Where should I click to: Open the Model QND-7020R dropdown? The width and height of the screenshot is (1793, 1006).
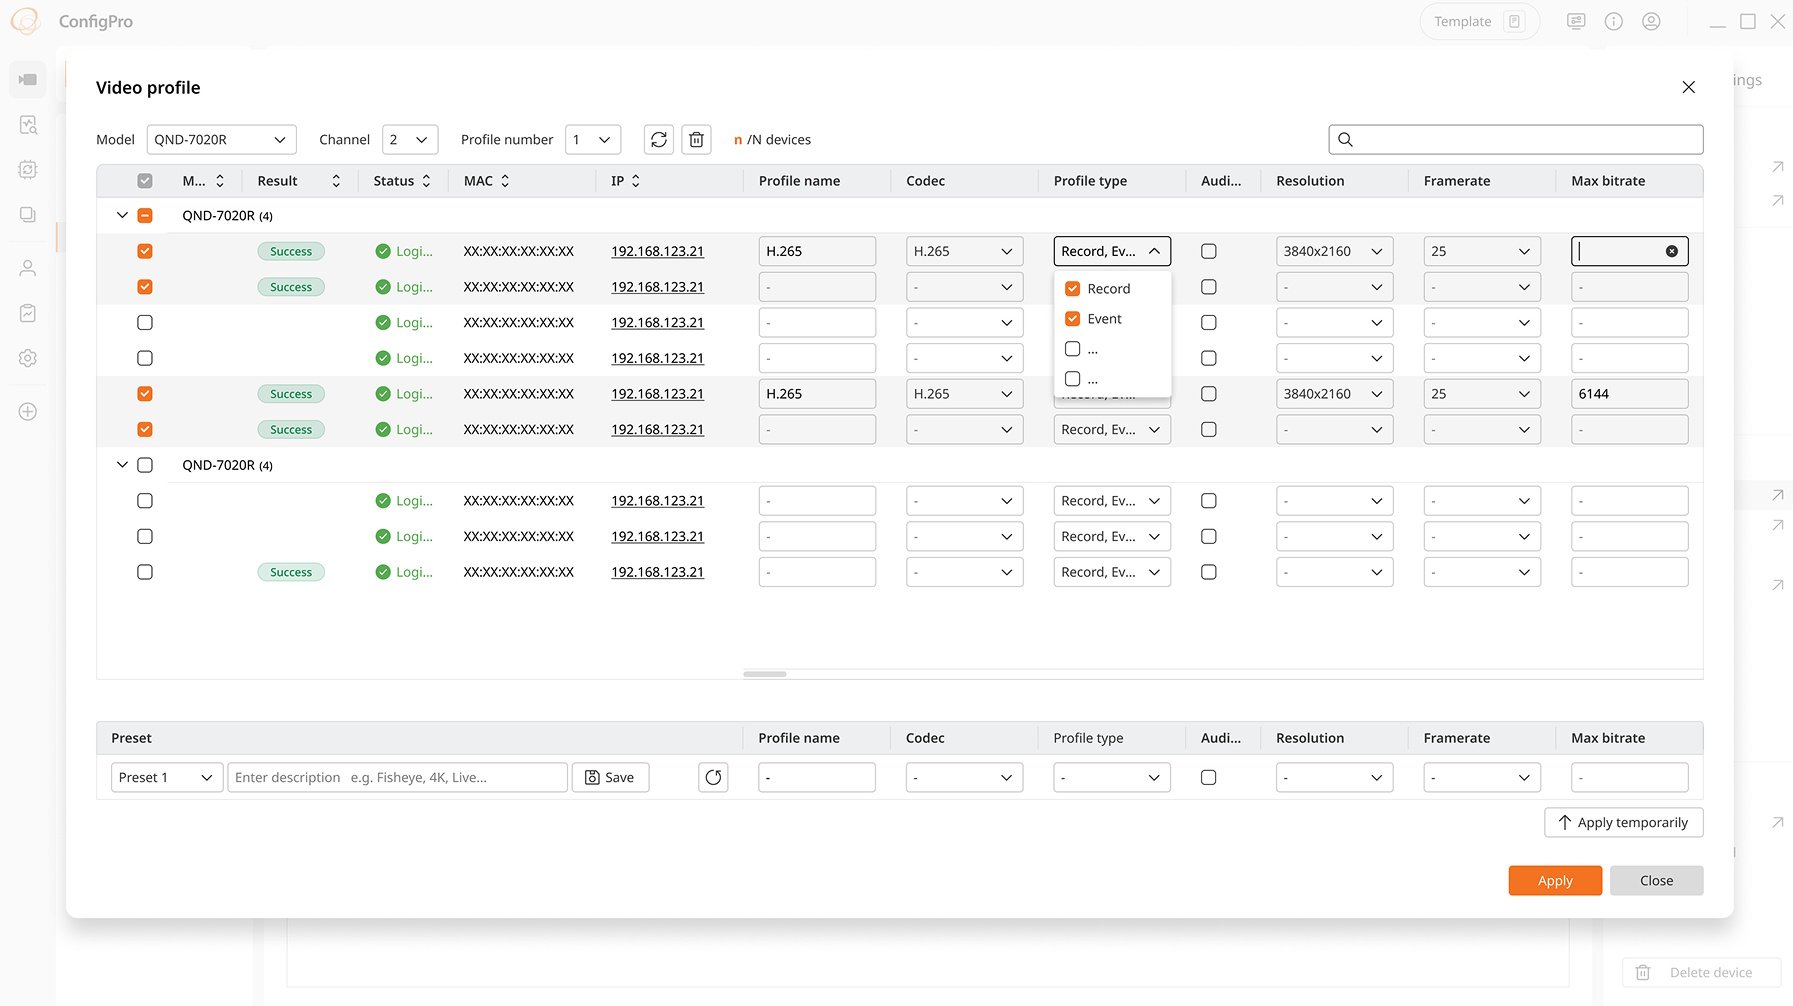tap(221, 140)
